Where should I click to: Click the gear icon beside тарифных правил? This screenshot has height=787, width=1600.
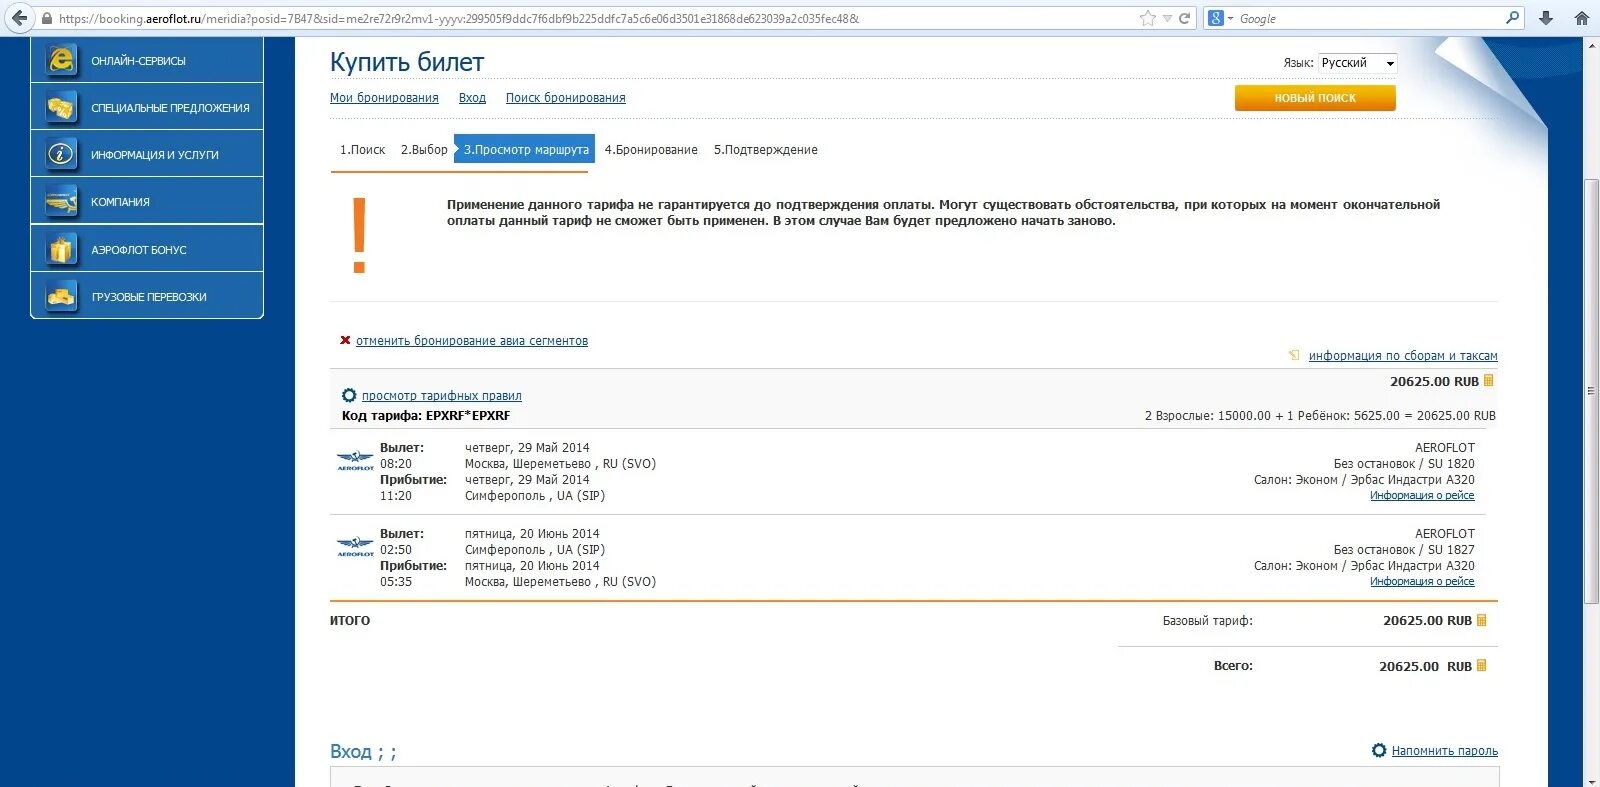click(349, 395)
